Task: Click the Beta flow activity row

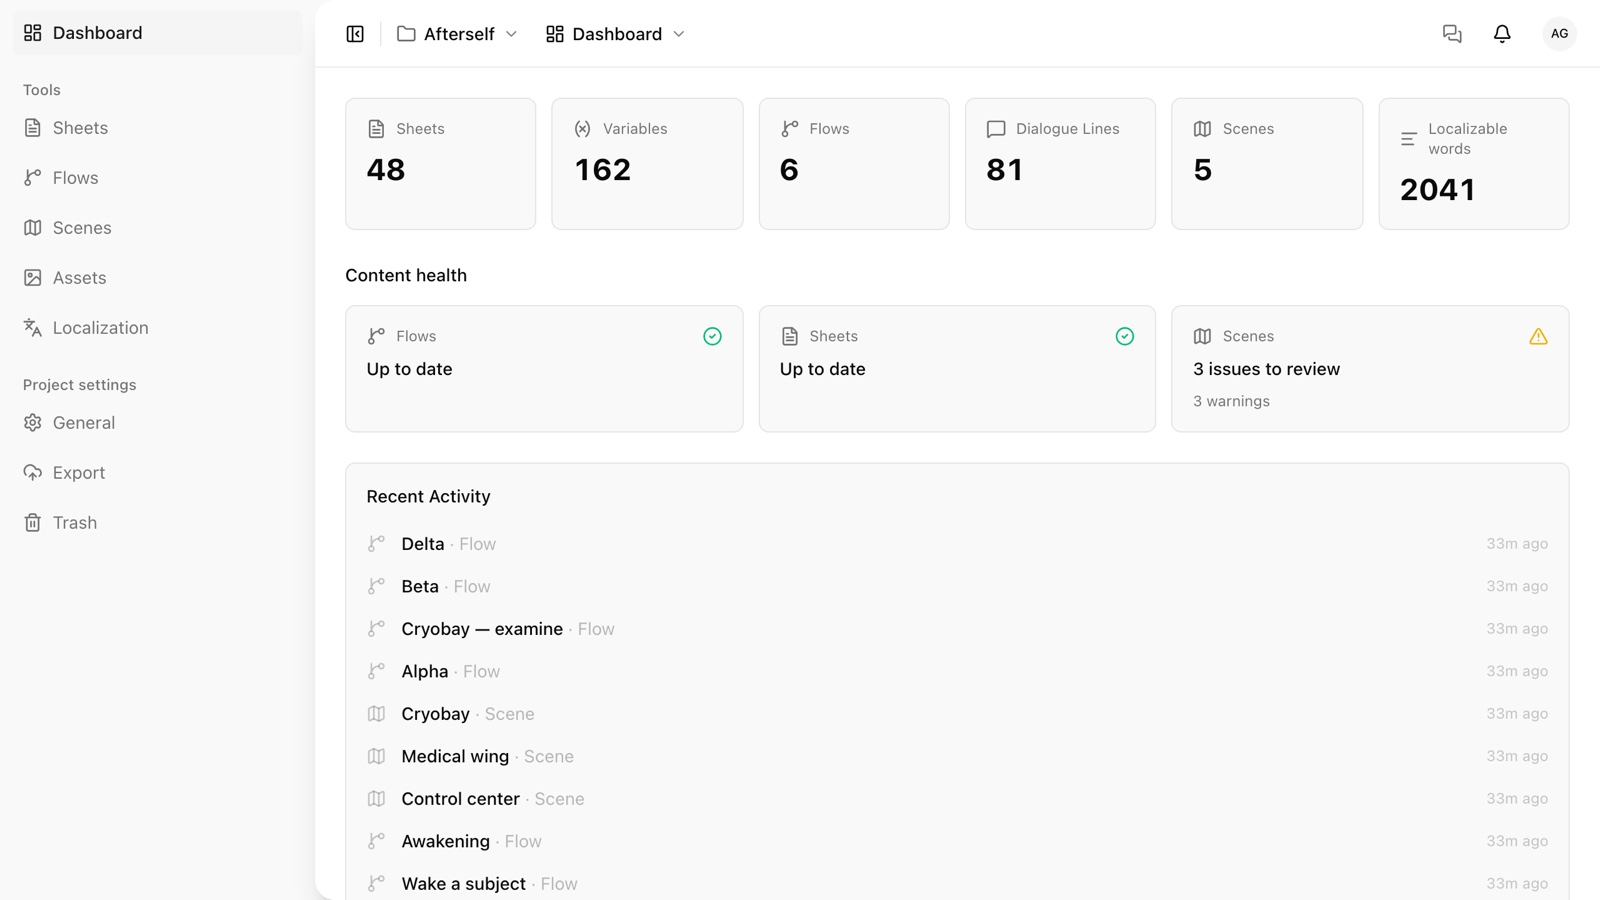Action: point(957,587)
